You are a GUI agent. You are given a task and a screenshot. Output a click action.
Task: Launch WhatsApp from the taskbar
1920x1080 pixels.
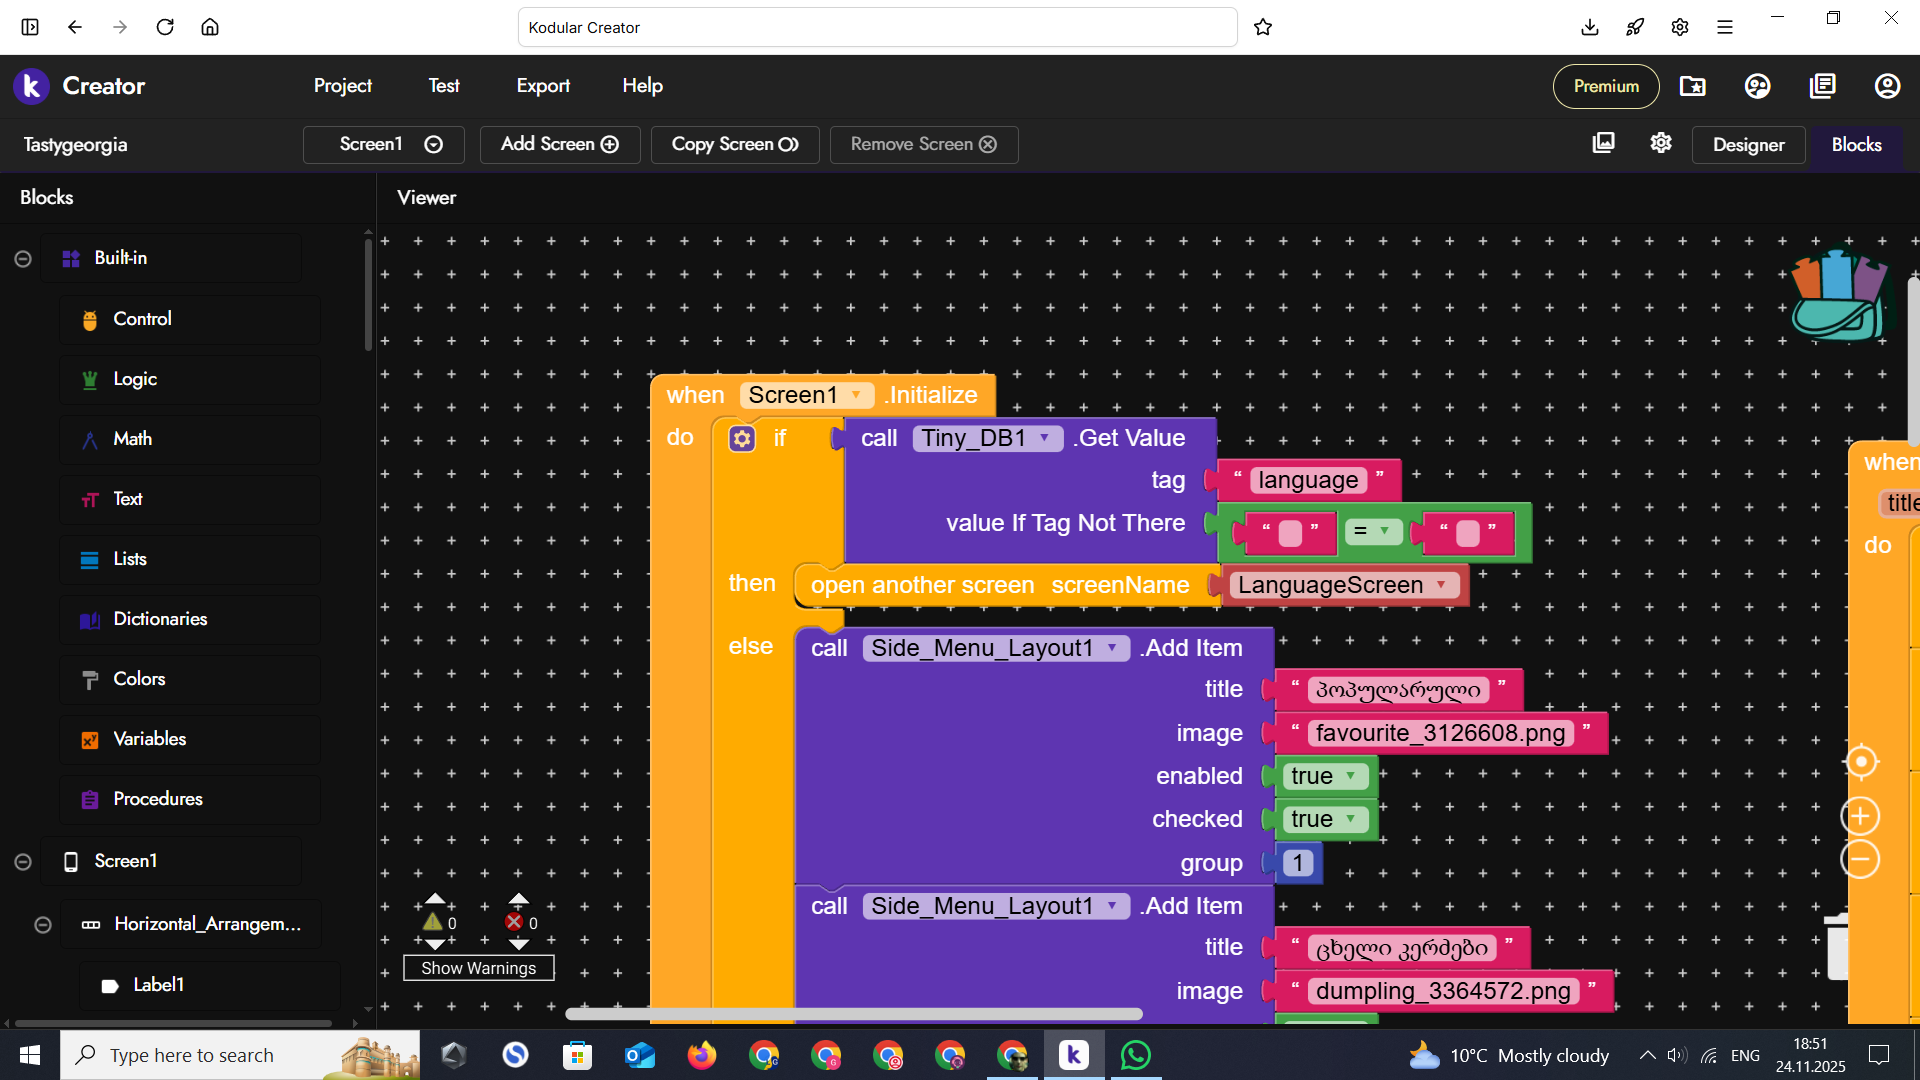1136,1055
